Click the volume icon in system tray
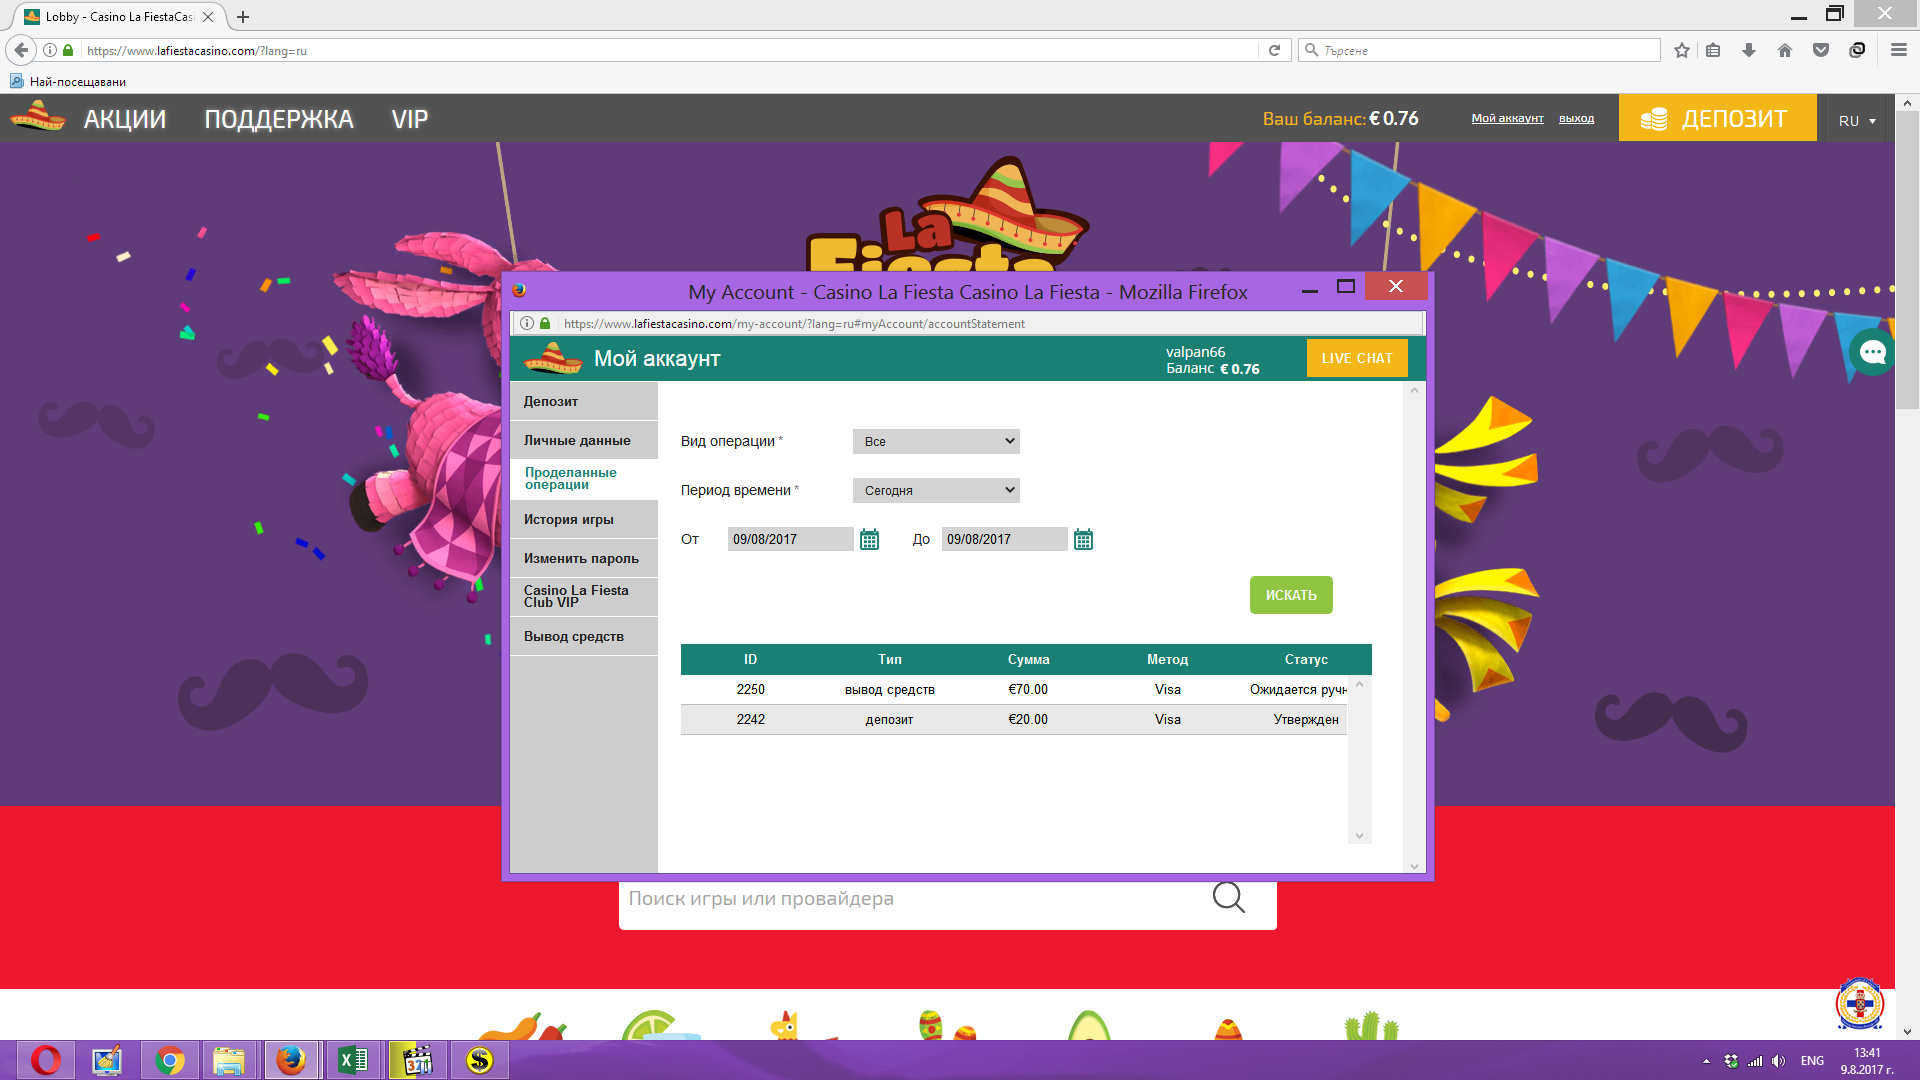This screenshot has height=1080, width=1920. [x=1778, y=1061]
